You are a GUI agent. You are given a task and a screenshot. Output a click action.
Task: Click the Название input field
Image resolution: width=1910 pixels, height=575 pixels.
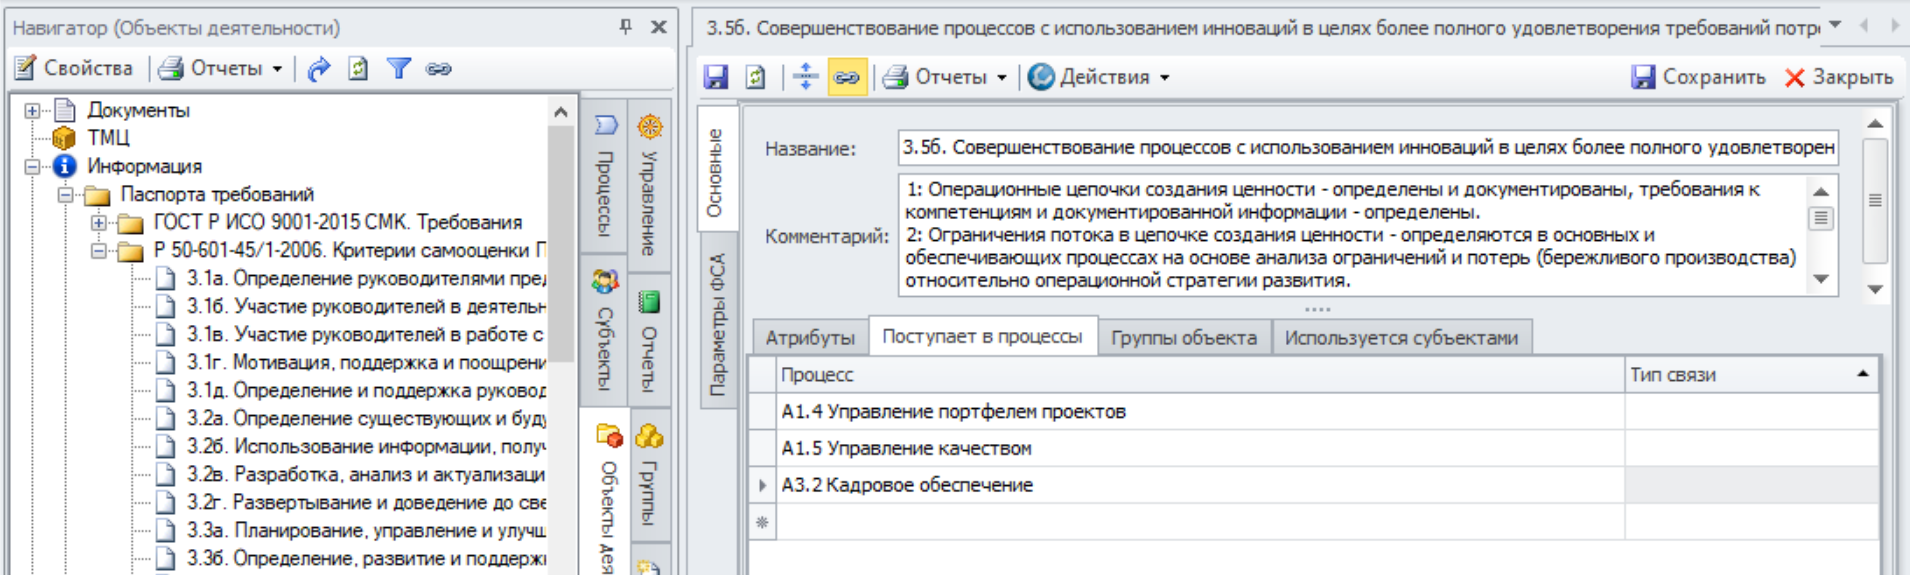[x=1367, y=148]
